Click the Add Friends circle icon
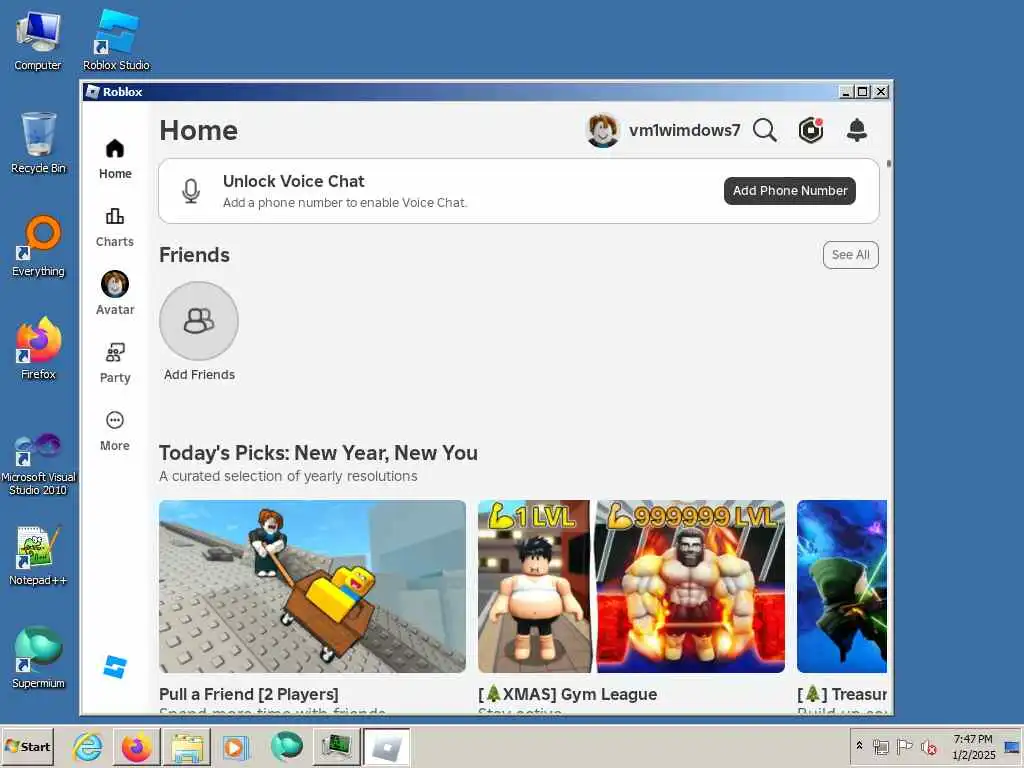Image resolution: width=1024 pixels, height=768 pixels. (x=199, y=321)
